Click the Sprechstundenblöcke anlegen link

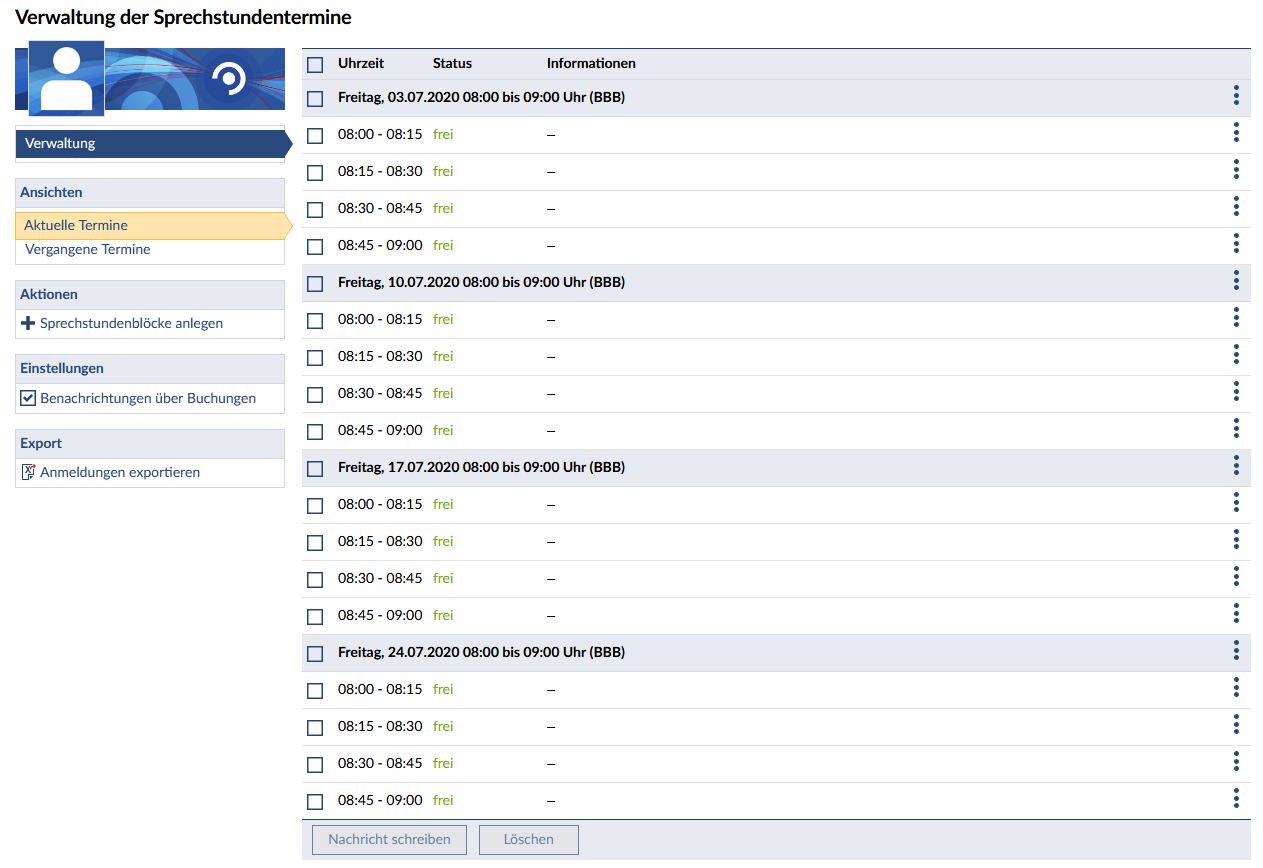[131, 324]
